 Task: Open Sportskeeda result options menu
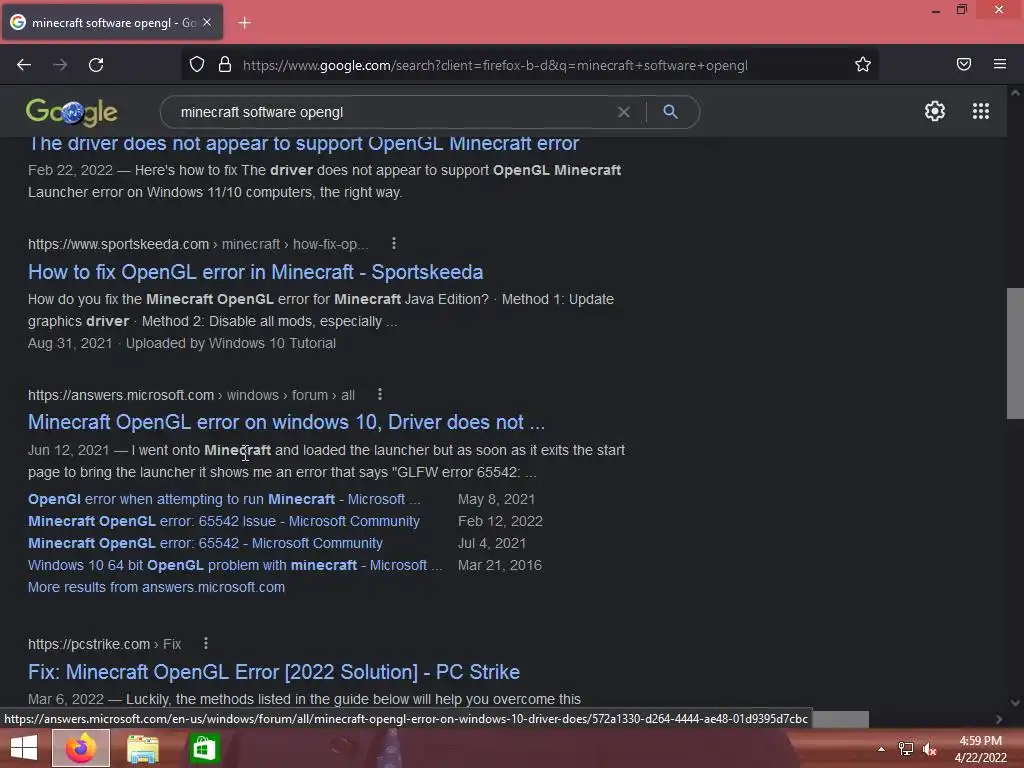393,244
